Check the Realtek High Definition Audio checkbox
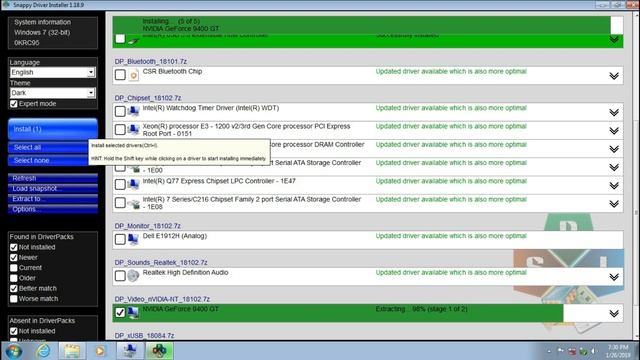The width and height of the screenshot is (640, 360). coord(120,276)
